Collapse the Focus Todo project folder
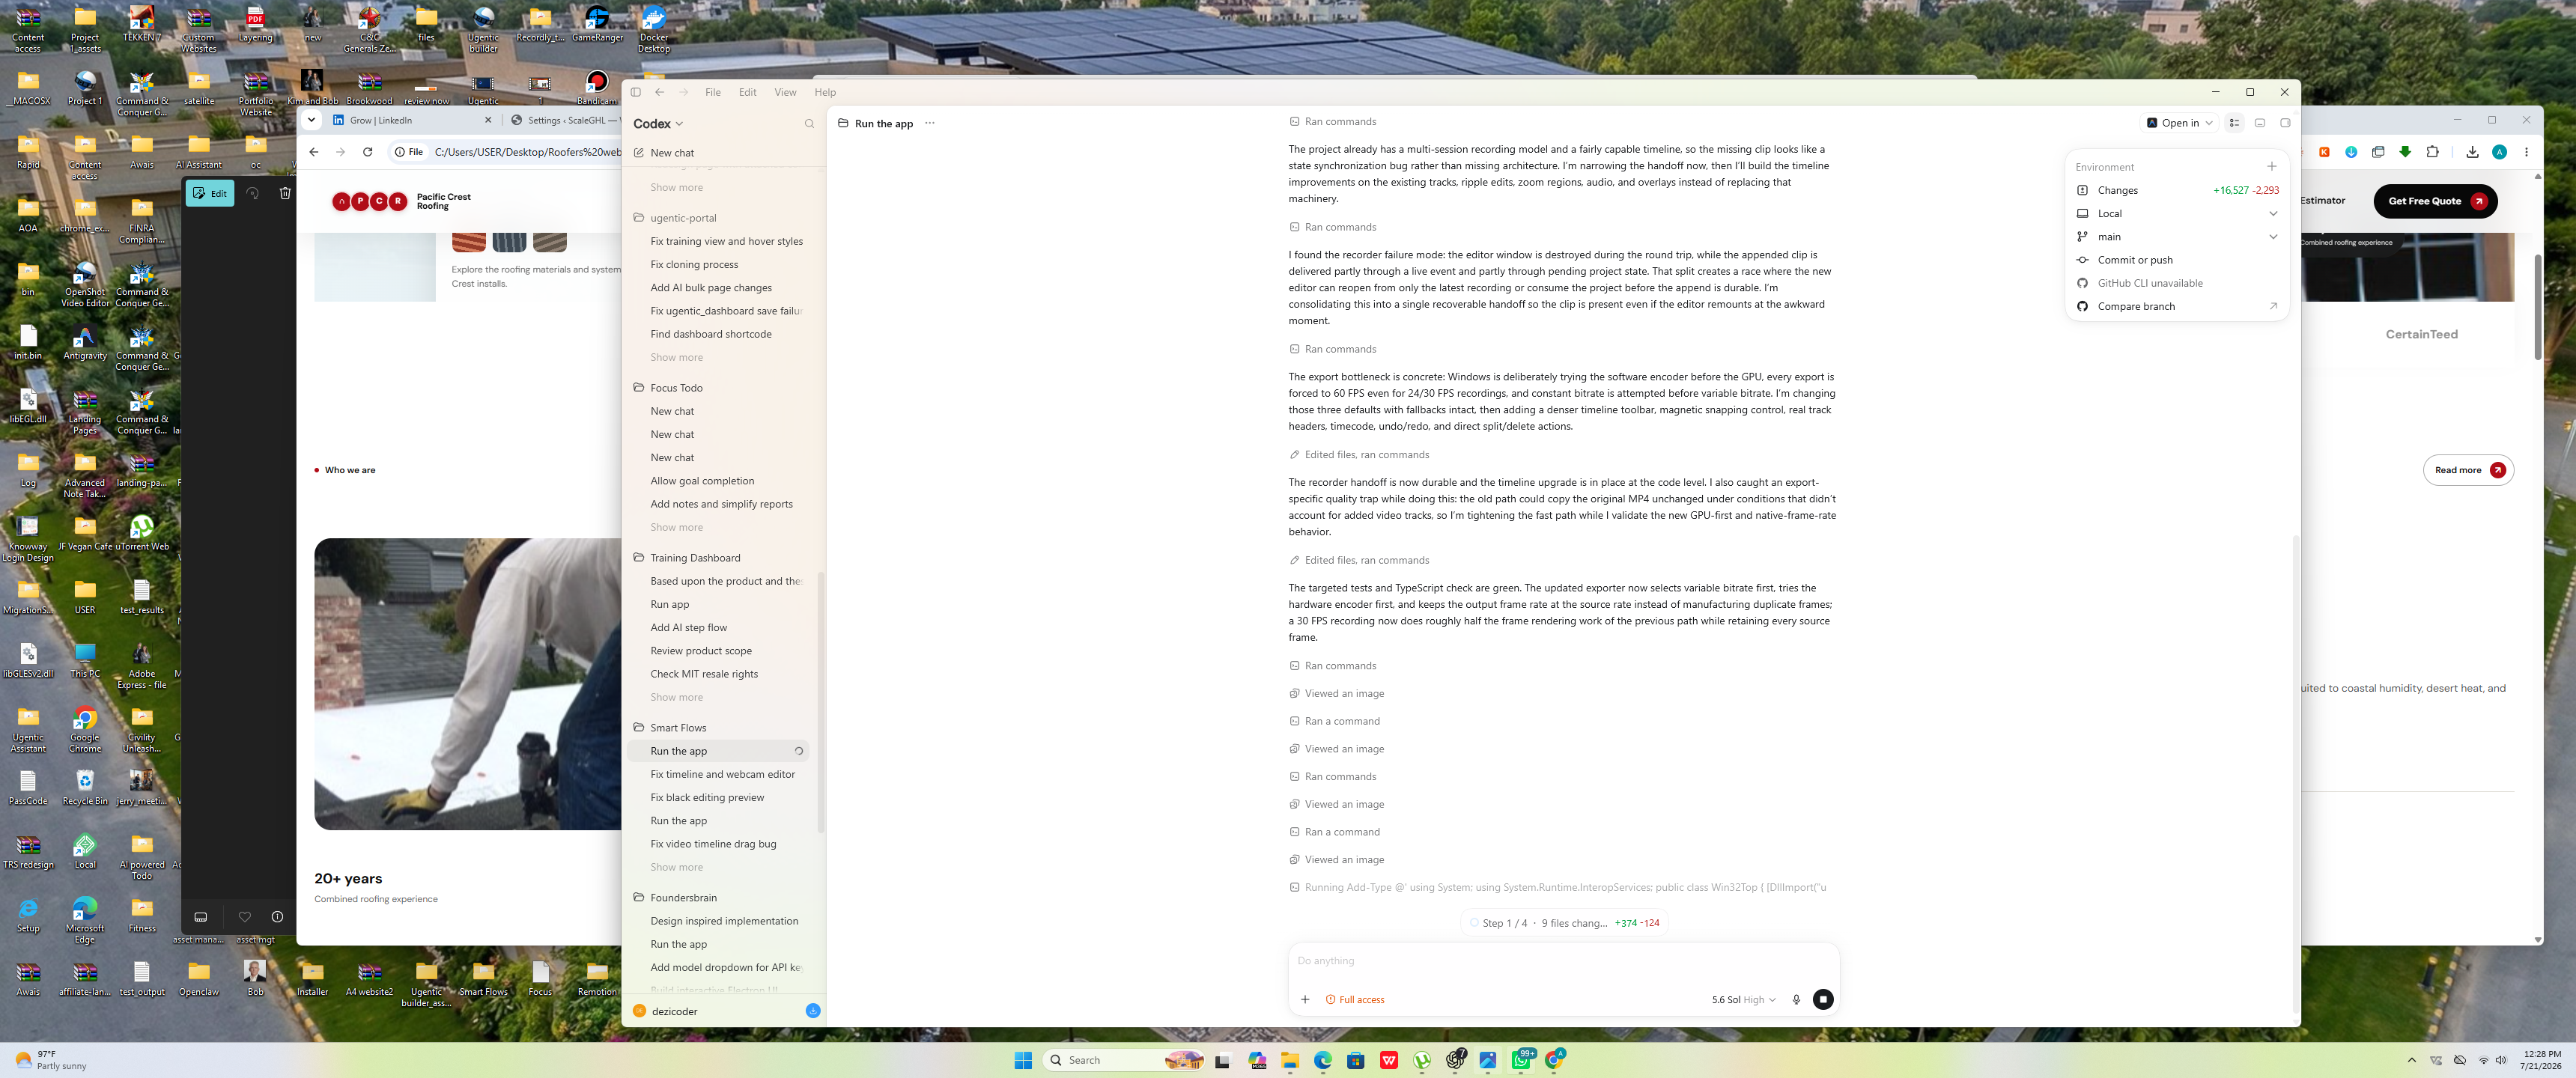 tap(676, 388)
